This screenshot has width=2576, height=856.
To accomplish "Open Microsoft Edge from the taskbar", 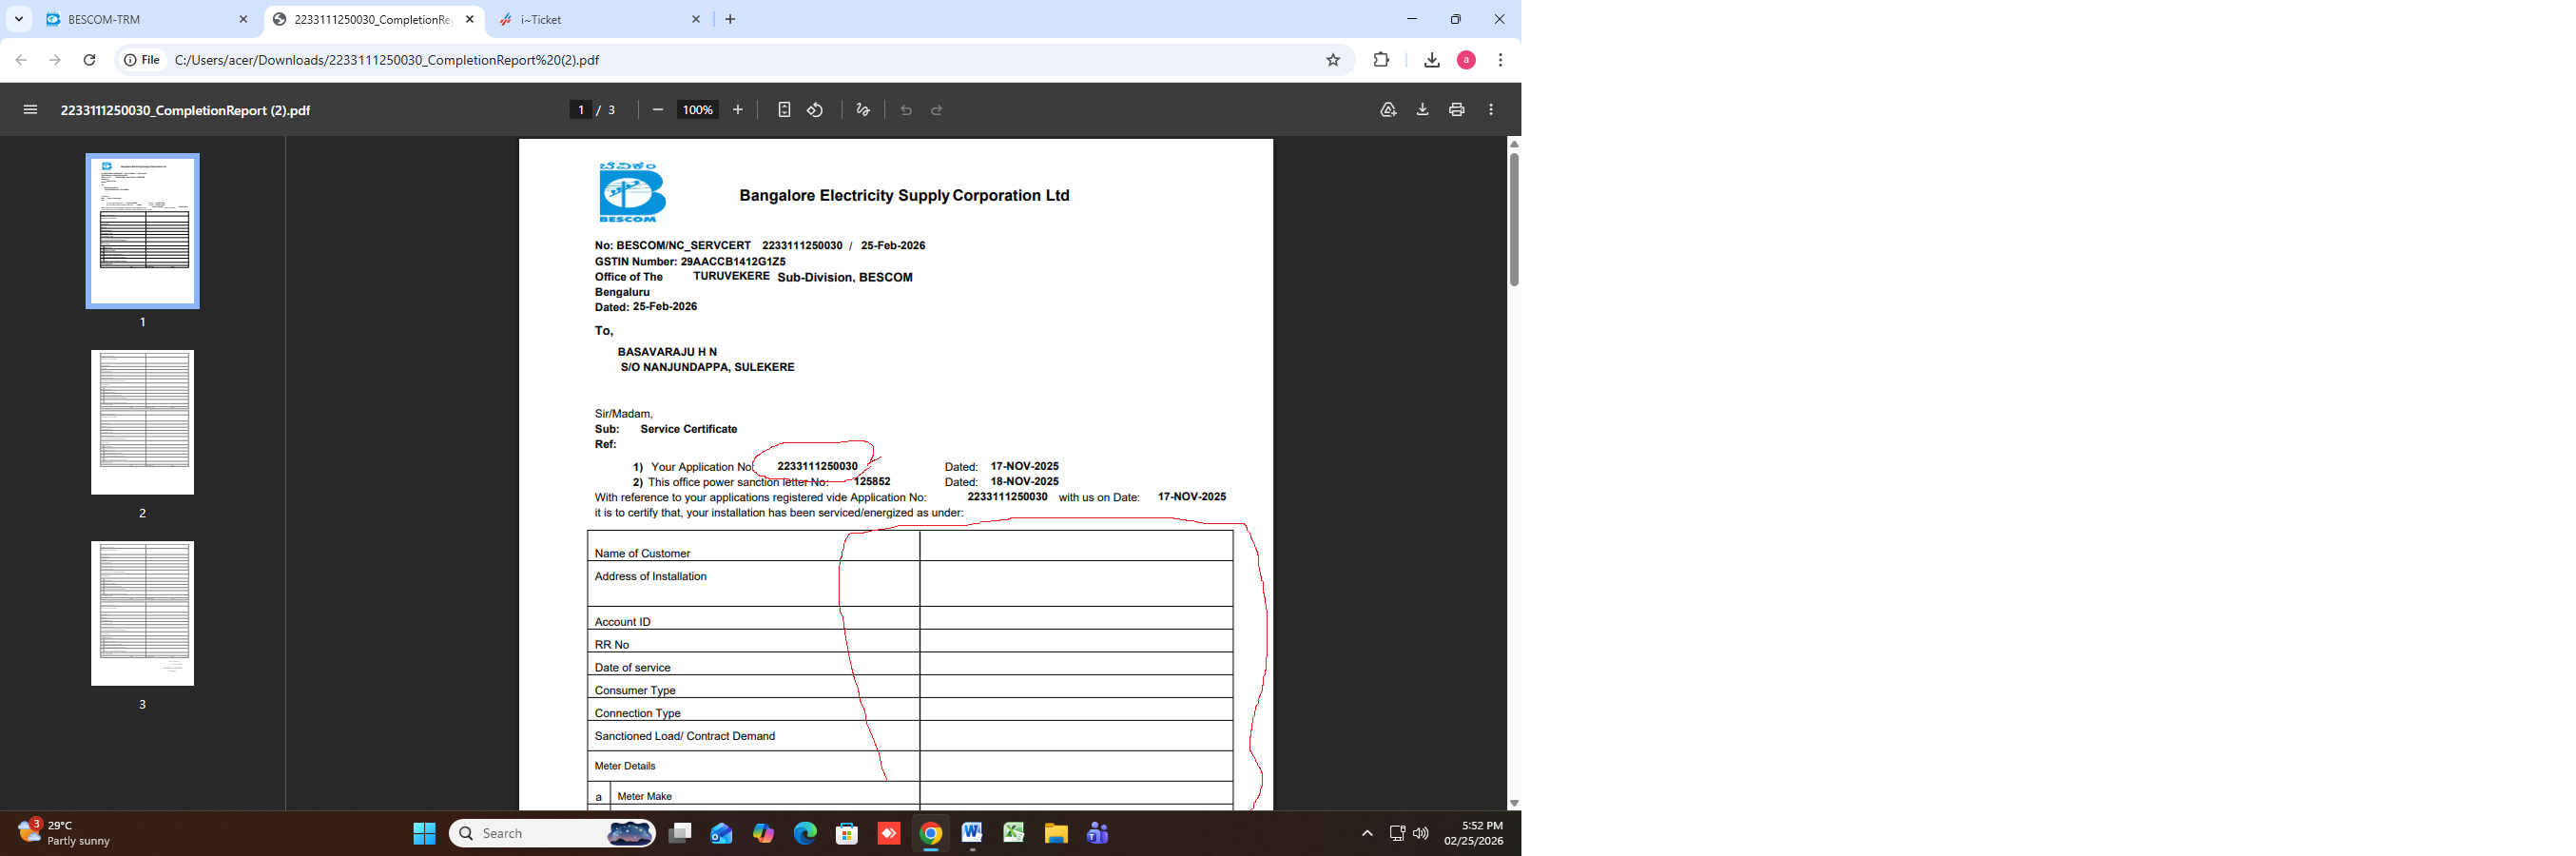I will (x=805, y=833).
